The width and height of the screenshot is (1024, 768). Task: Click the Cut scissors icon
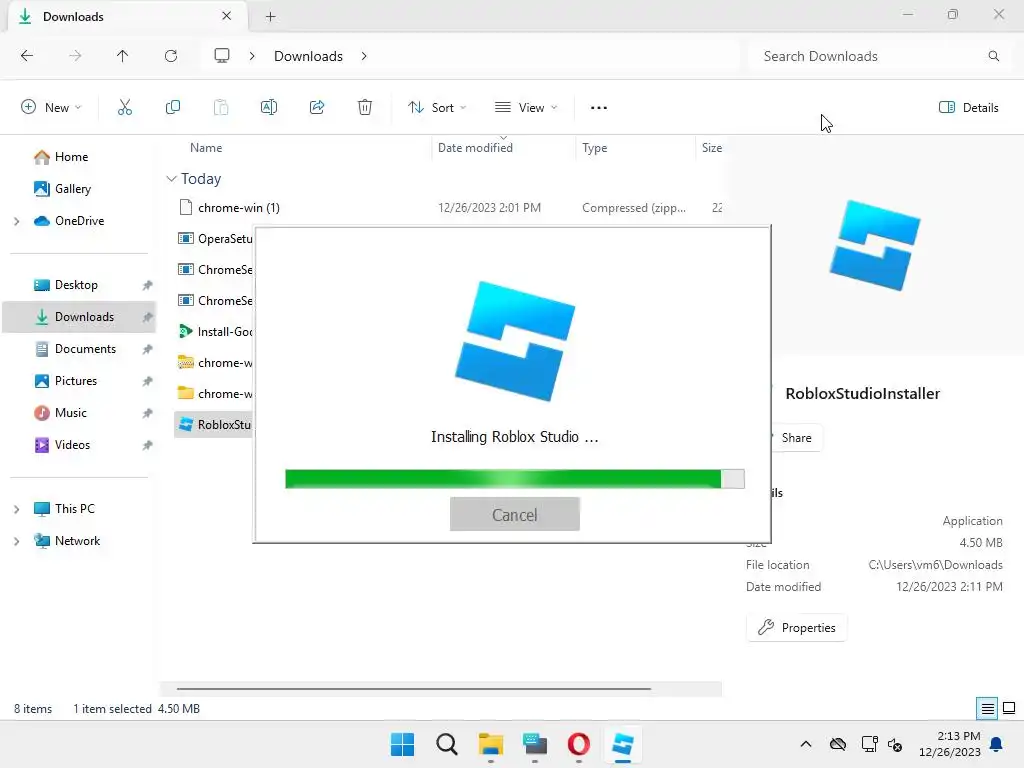click(x=125, y=107)
